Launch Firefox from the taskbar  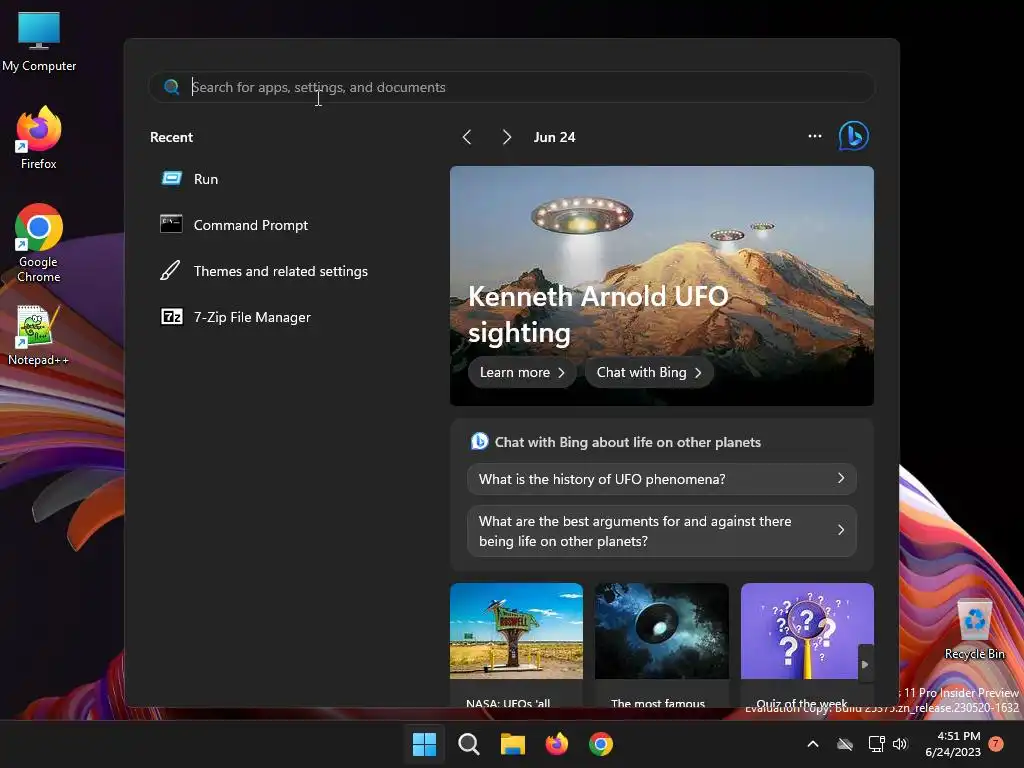556,744
